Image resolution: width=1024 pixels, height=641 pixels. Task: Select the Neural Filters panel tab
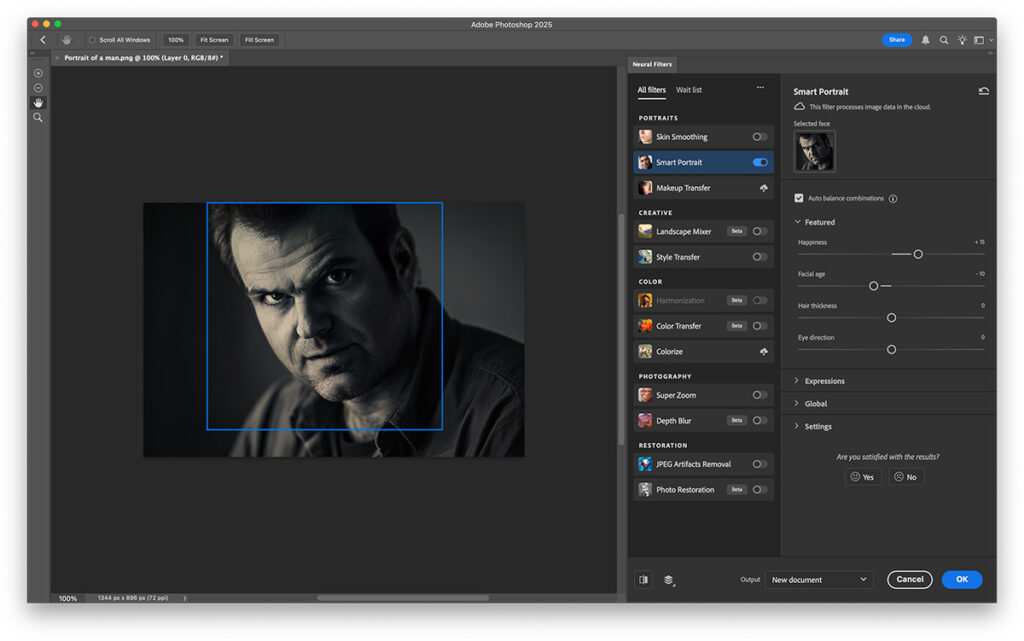point(652,64)
